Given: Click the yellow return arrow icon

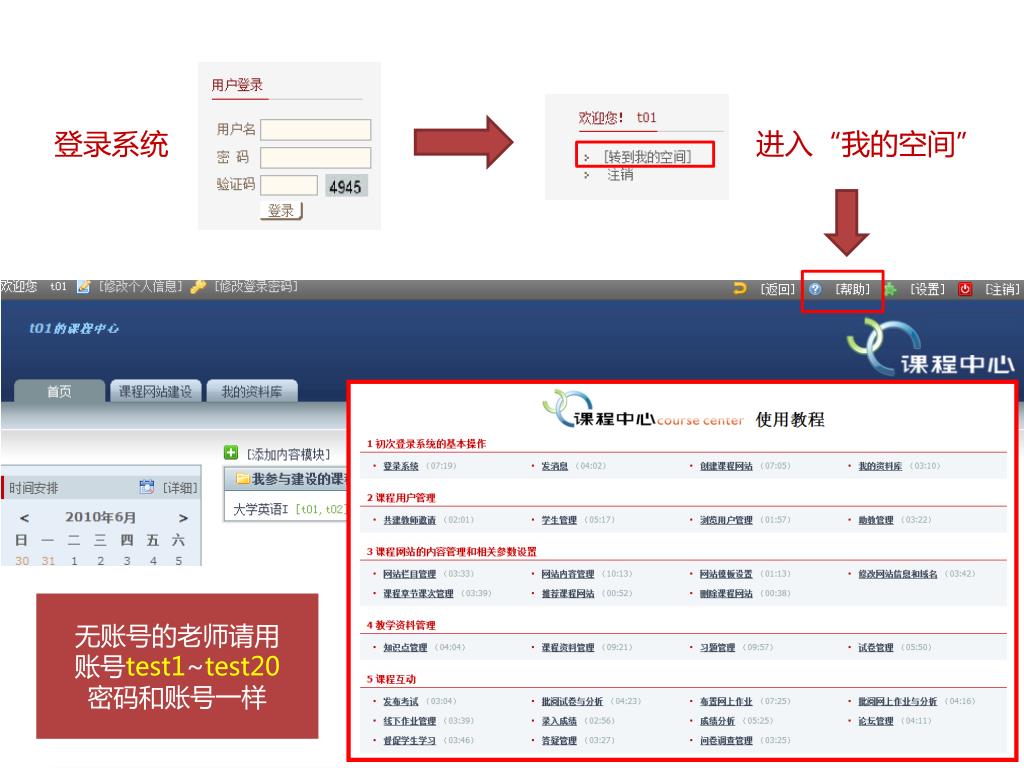Looking at the screenshot, I should pyautogui.click(x=740, y=288).
